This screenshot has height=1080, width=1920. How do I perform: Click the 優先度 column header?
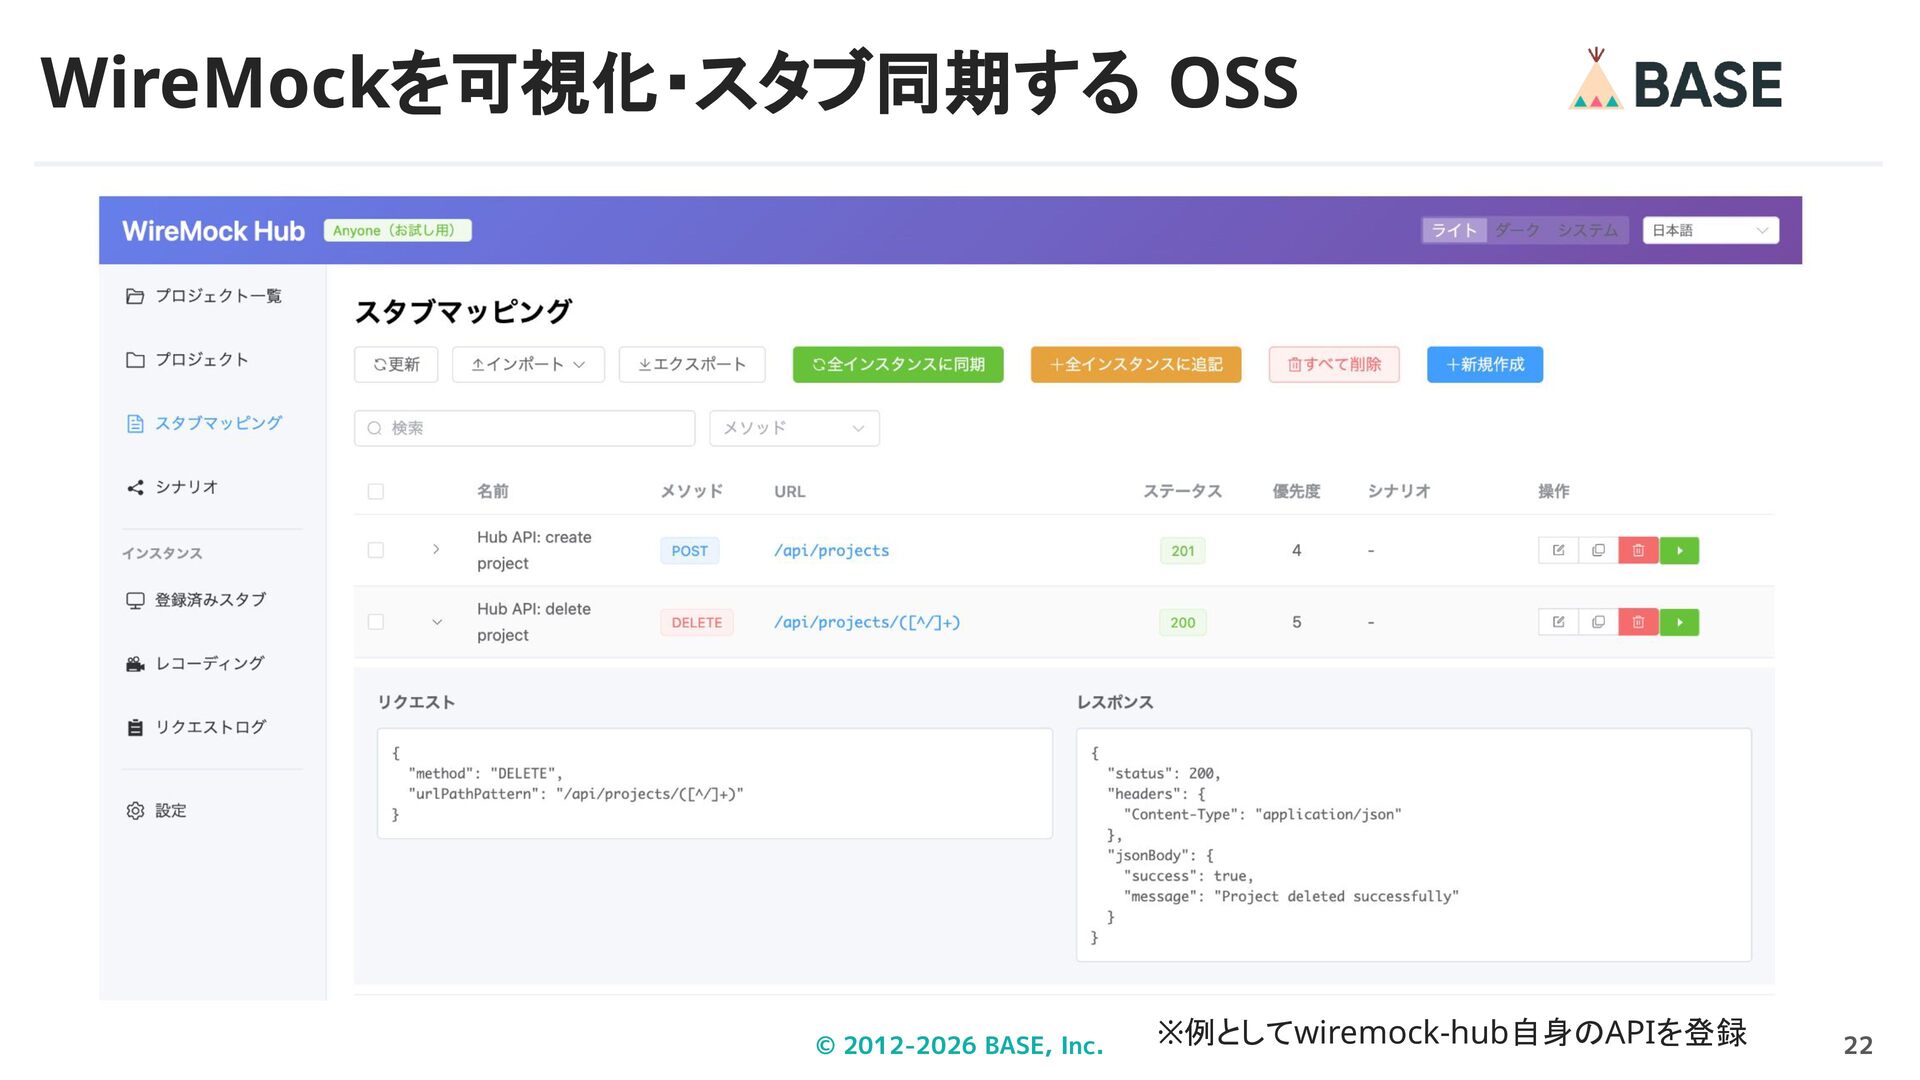1297,491
